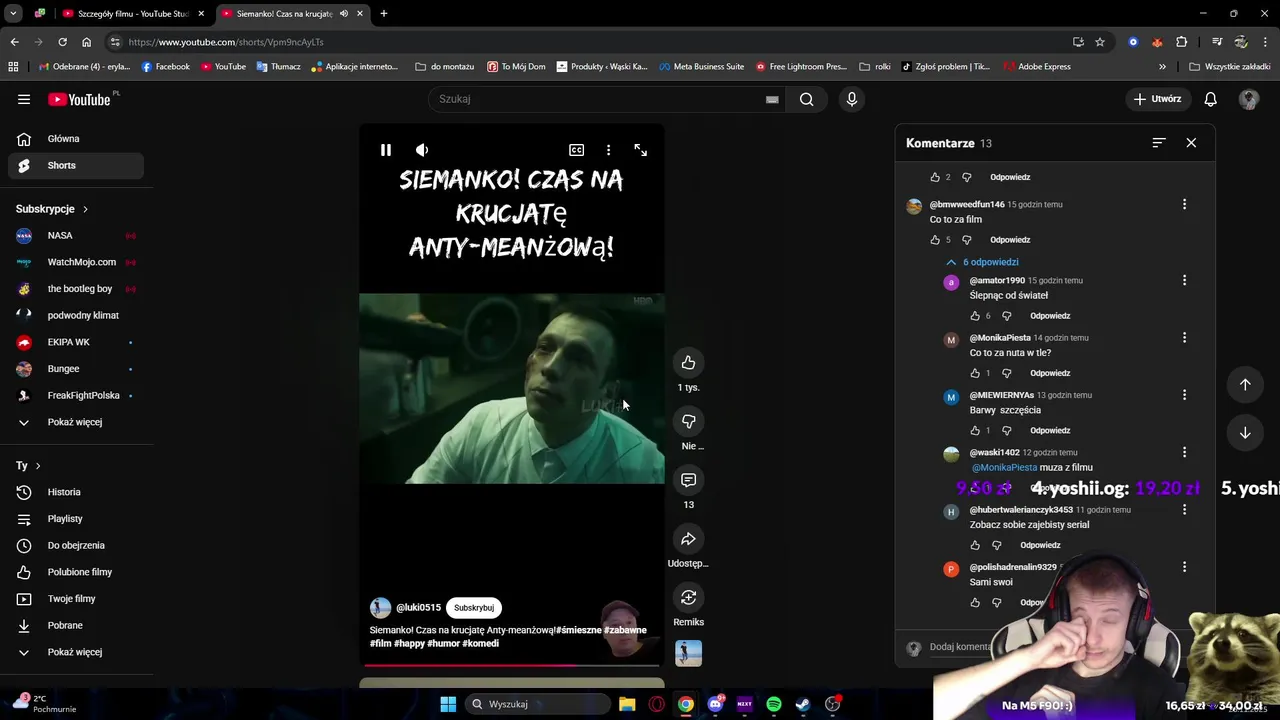The image size is (1280, 720).
Task: Open Steam from the taskbar
Action: click(x=803, y=704)
